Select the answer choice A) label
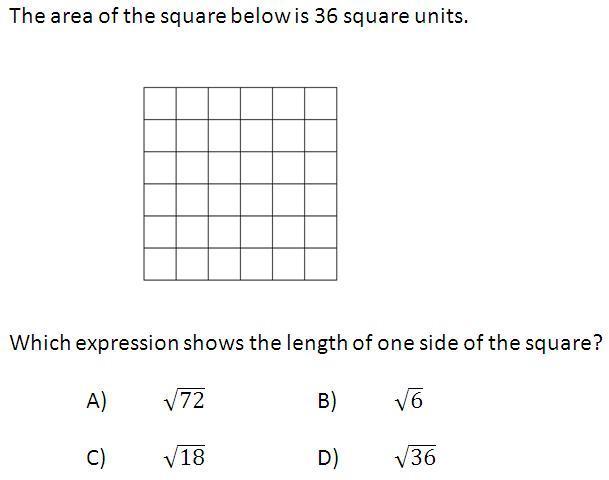The image size is (609, 480). 96,401
